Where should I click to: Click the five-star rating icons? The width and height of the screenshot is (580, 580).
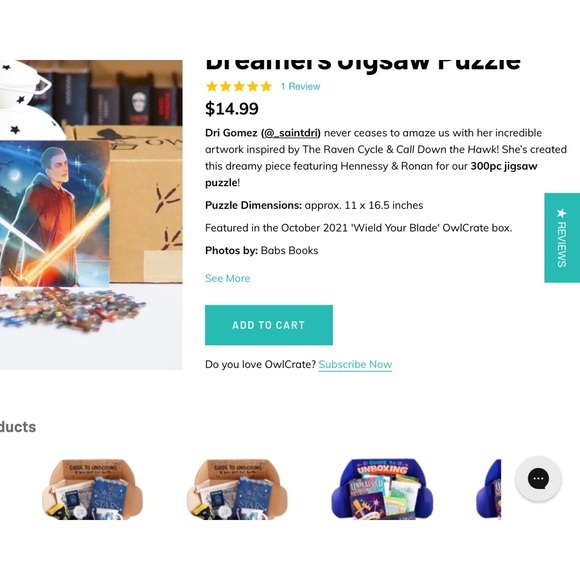click(x=239, y=86)
